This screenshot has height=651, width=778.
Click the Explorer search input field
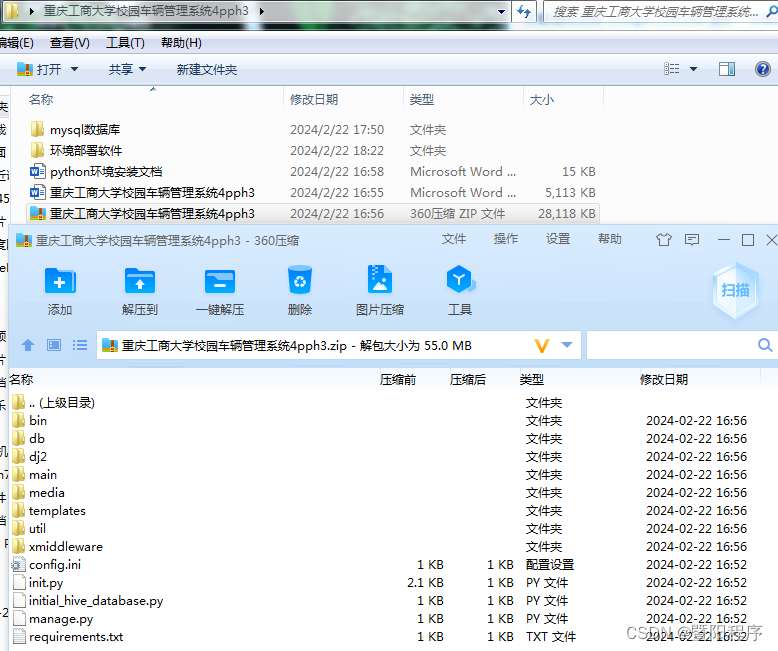tap(655, 11)
